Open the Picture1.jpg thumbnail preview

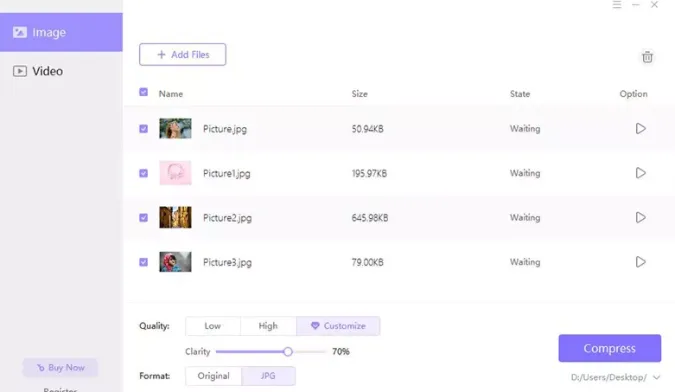pos(175,173)
